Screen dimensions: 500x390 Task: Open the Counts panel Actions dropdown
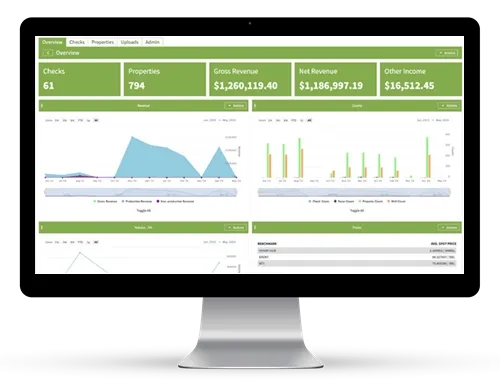[449, 106]
